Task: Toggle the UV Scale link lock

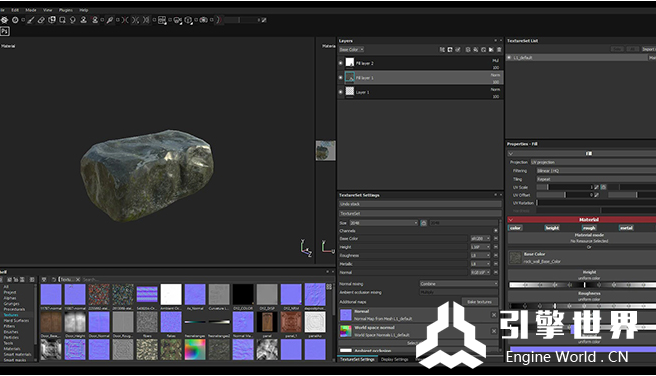Action: pos(603,187)
